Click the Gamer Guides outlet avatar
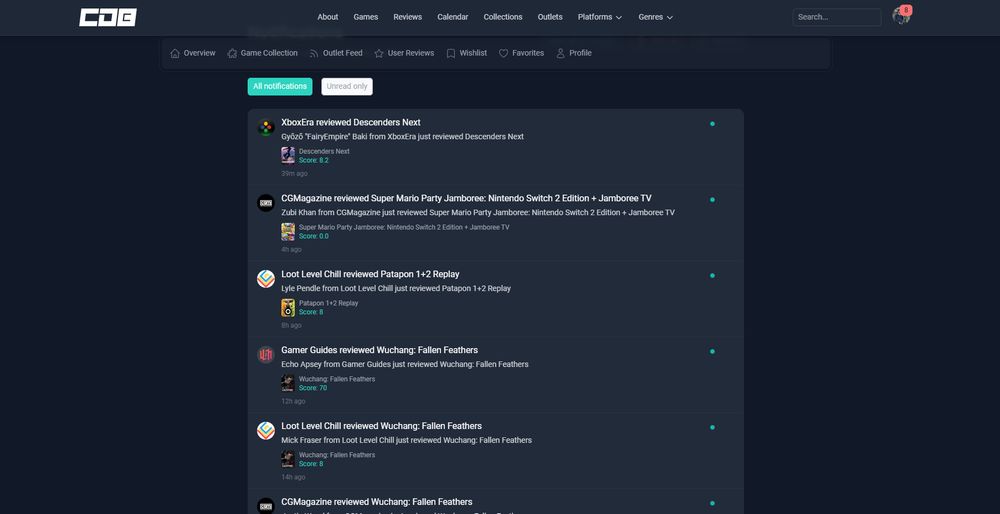The width and height of the screenshot is (1000, 514). point(266,355)
